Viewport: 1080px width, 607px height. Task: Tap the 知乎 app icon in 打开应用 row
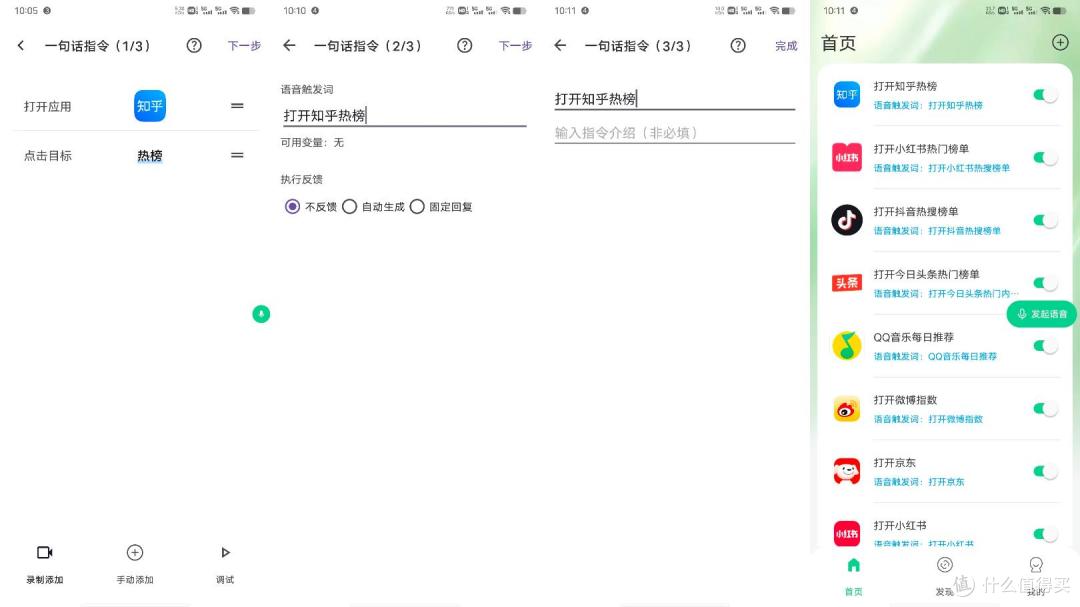[x=149, y=106]
